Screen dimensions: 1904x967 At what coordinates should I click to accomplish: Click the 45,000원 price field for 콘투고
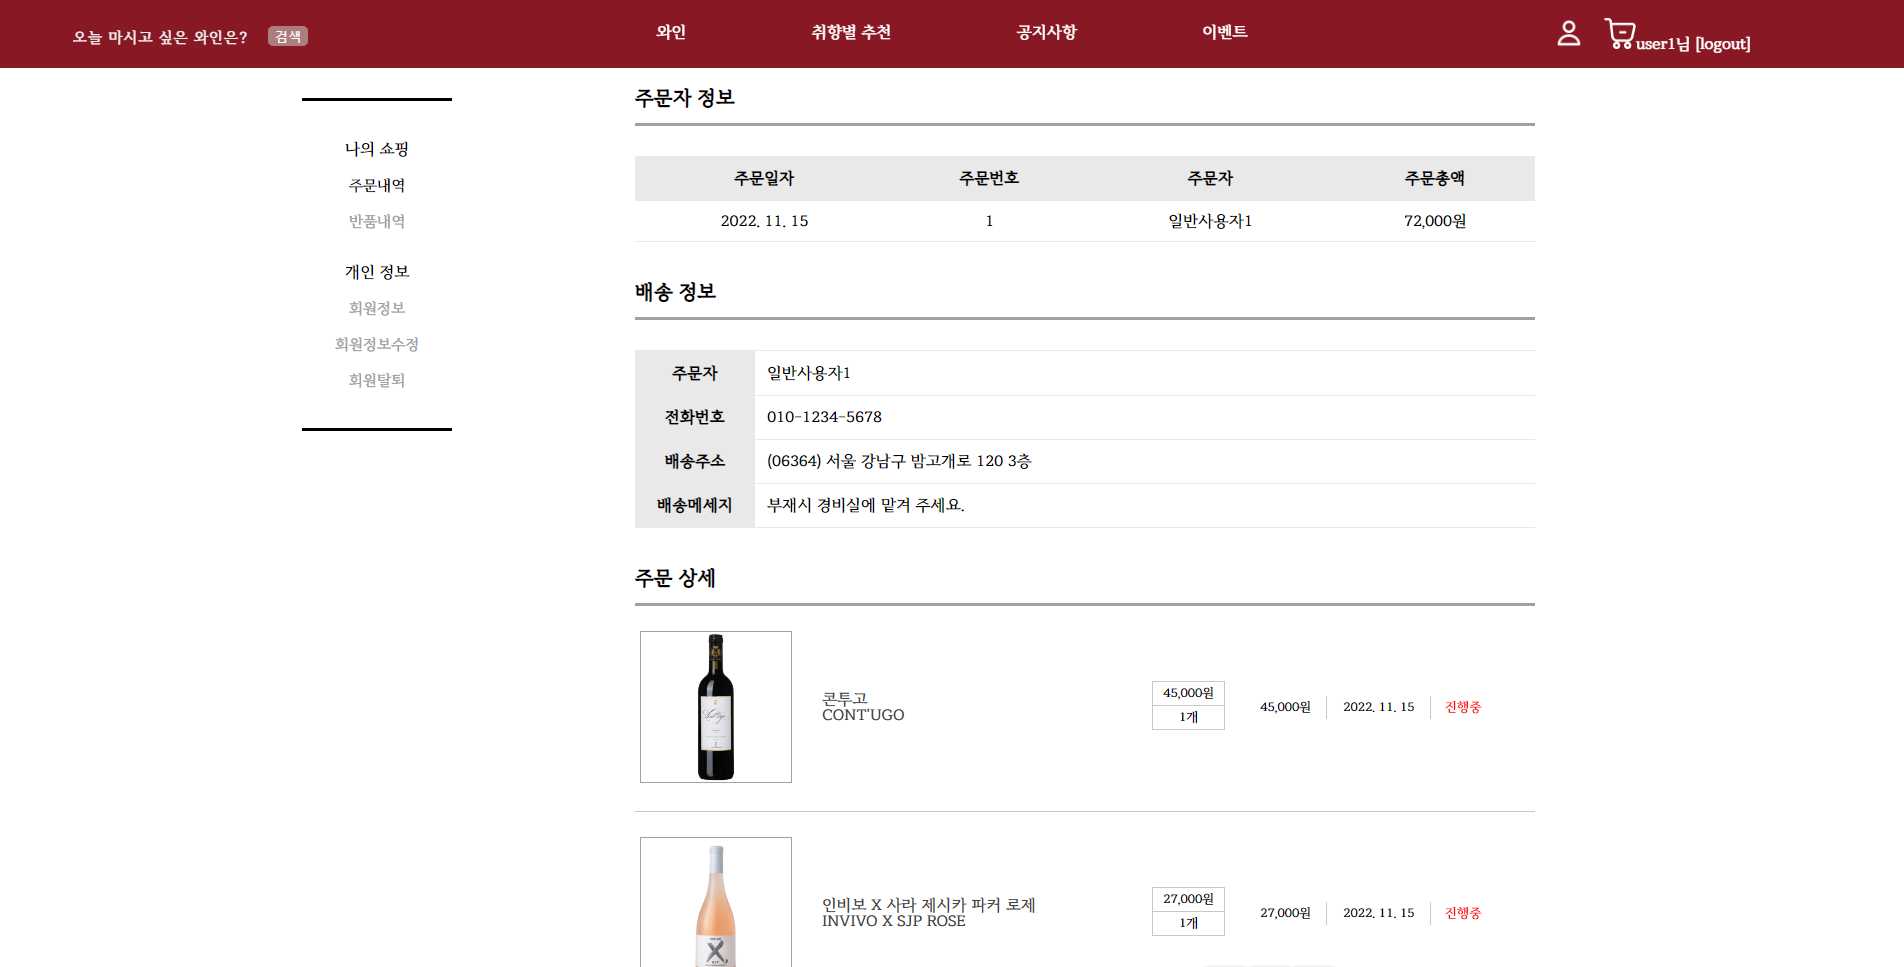click(1187, 692)
